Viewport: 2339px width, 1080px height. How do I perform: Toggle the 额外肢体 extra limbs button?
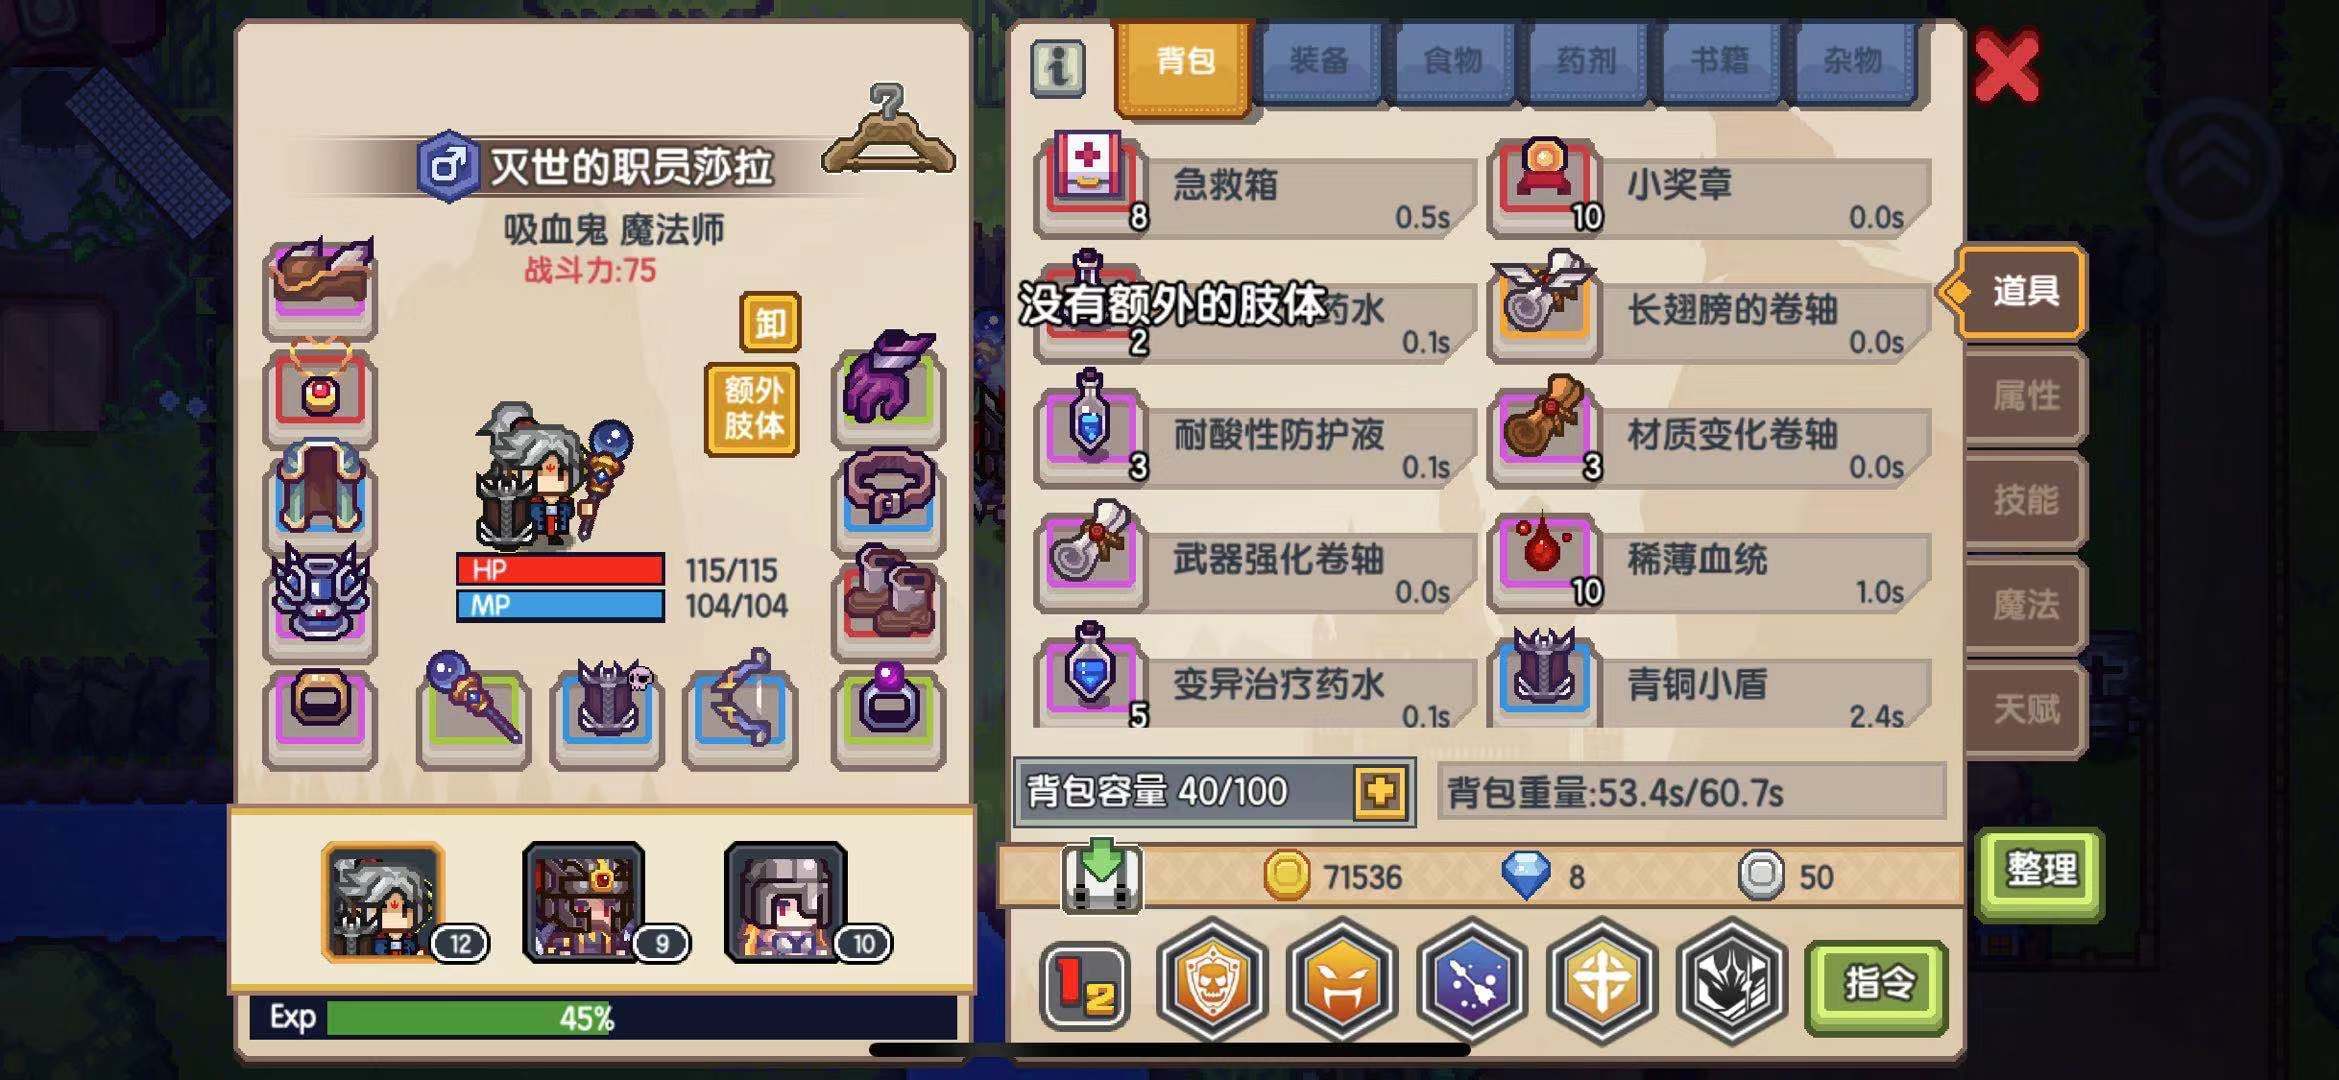tap(752, 409)
